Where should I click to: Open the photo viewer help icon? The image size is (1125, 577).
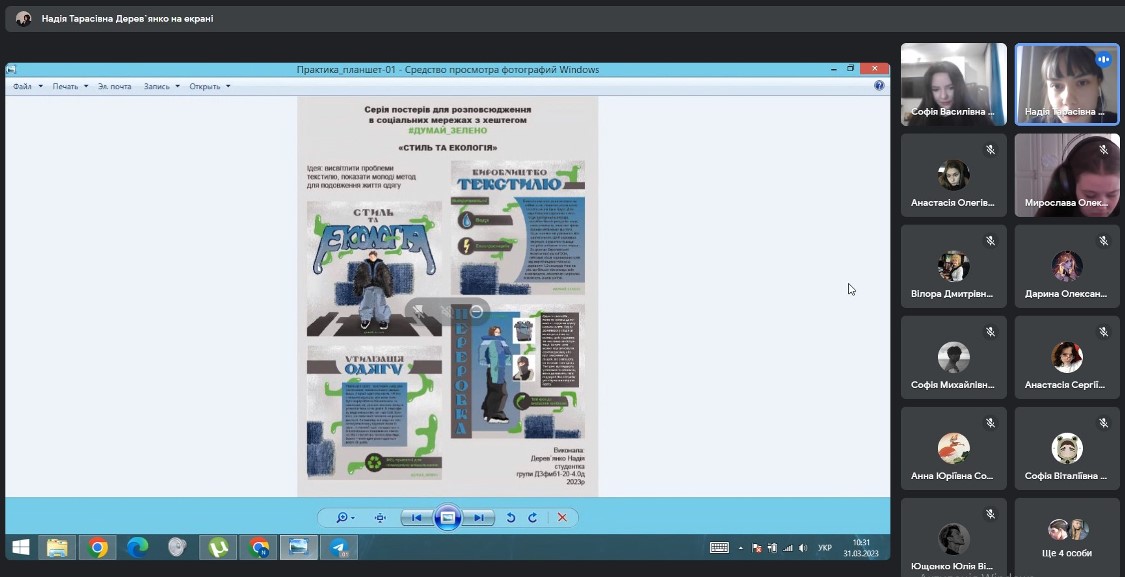pyautogui.click(x=879, y=86)
